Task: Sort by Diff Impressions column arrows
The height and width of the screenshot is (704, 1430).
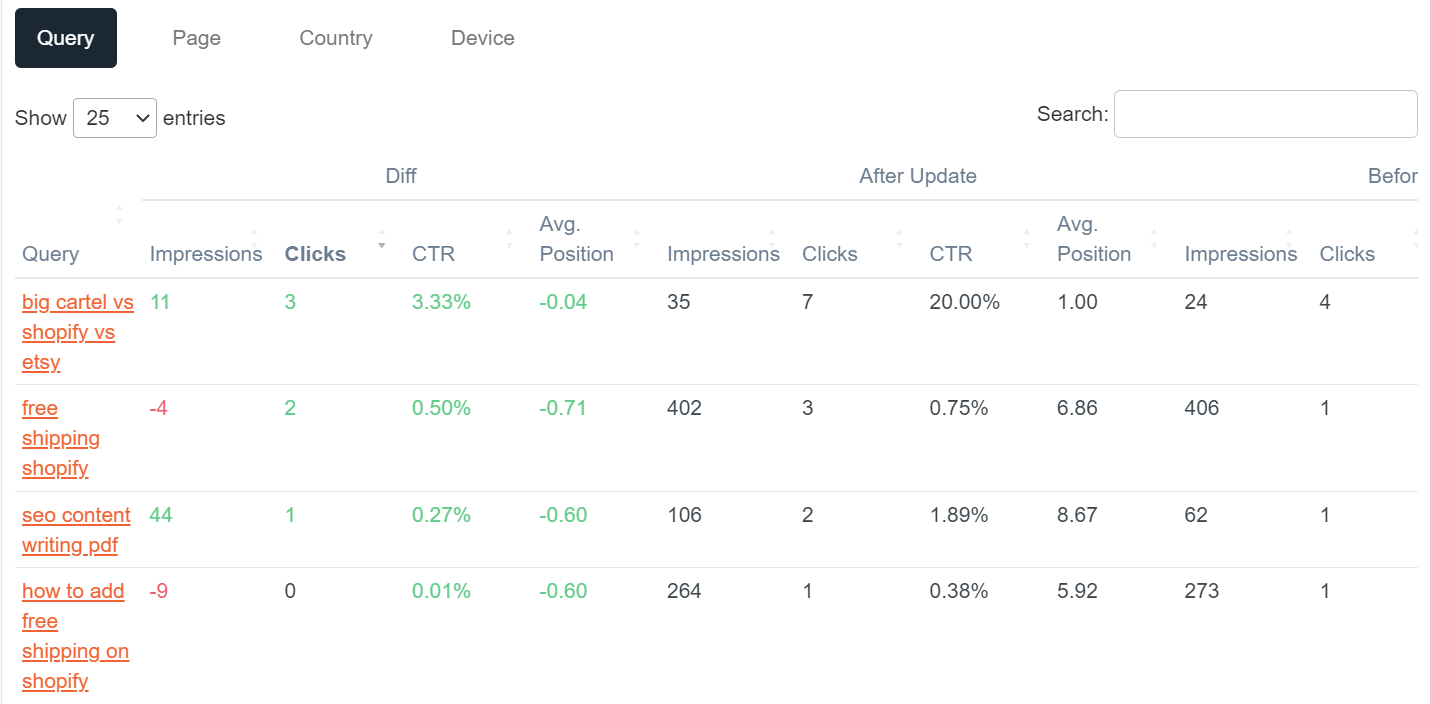Action: [254, 238]
